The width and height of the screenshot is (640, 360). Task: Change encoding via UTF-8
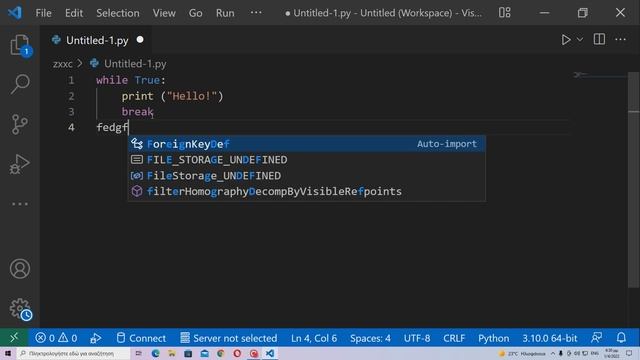pyautogui.click(x=417, y=338)
